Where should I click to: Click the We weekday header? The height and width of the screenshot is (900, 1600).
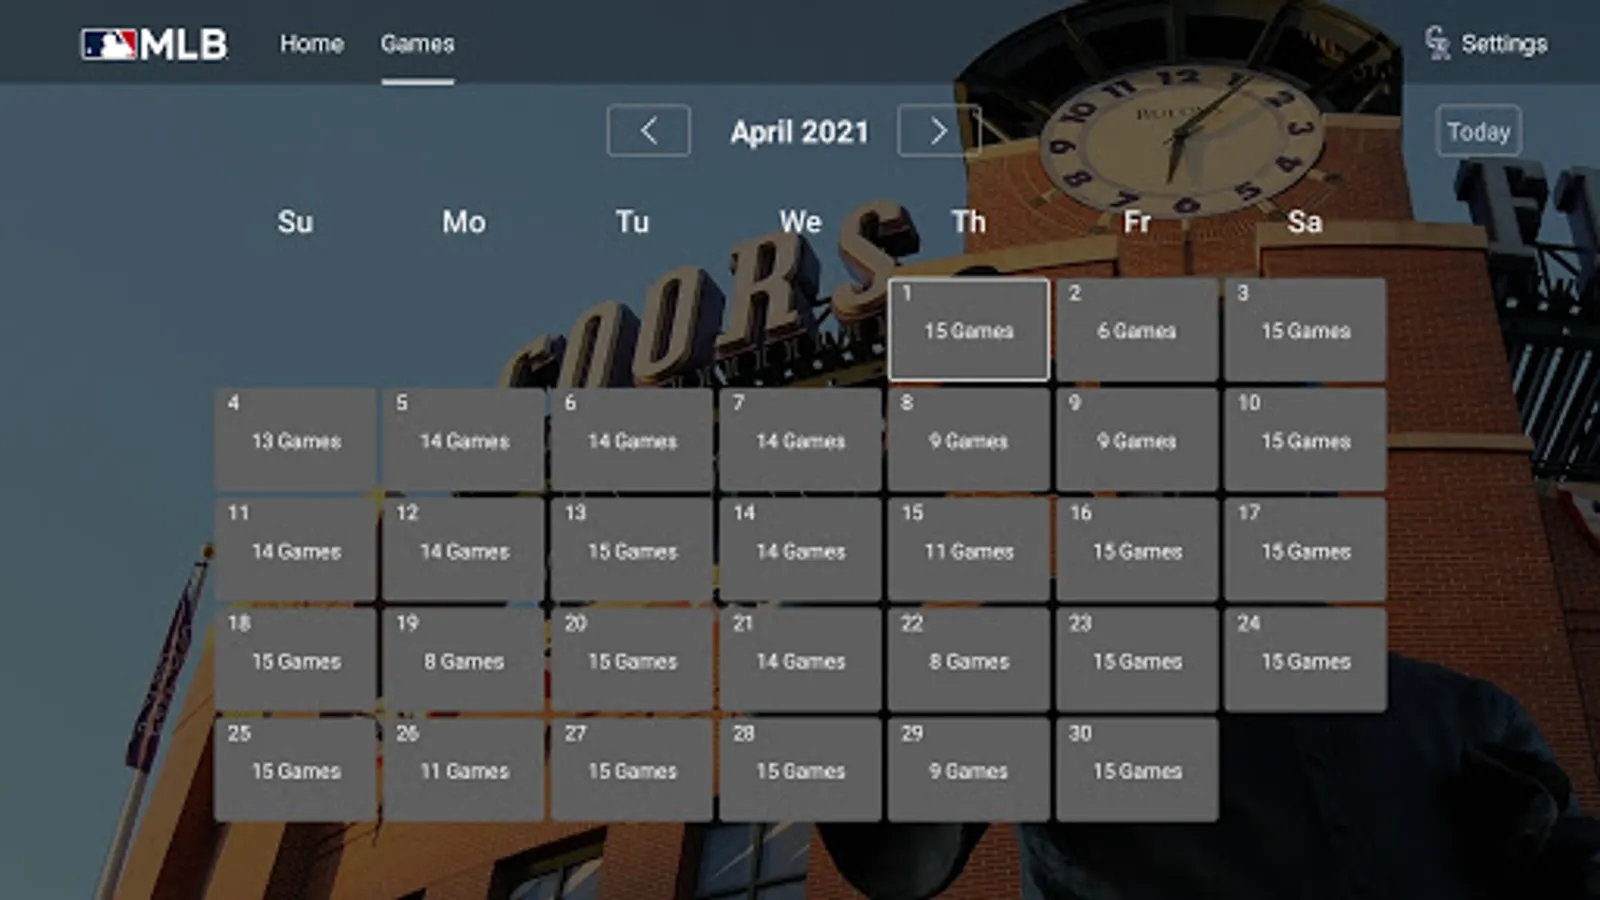[800, 222]
